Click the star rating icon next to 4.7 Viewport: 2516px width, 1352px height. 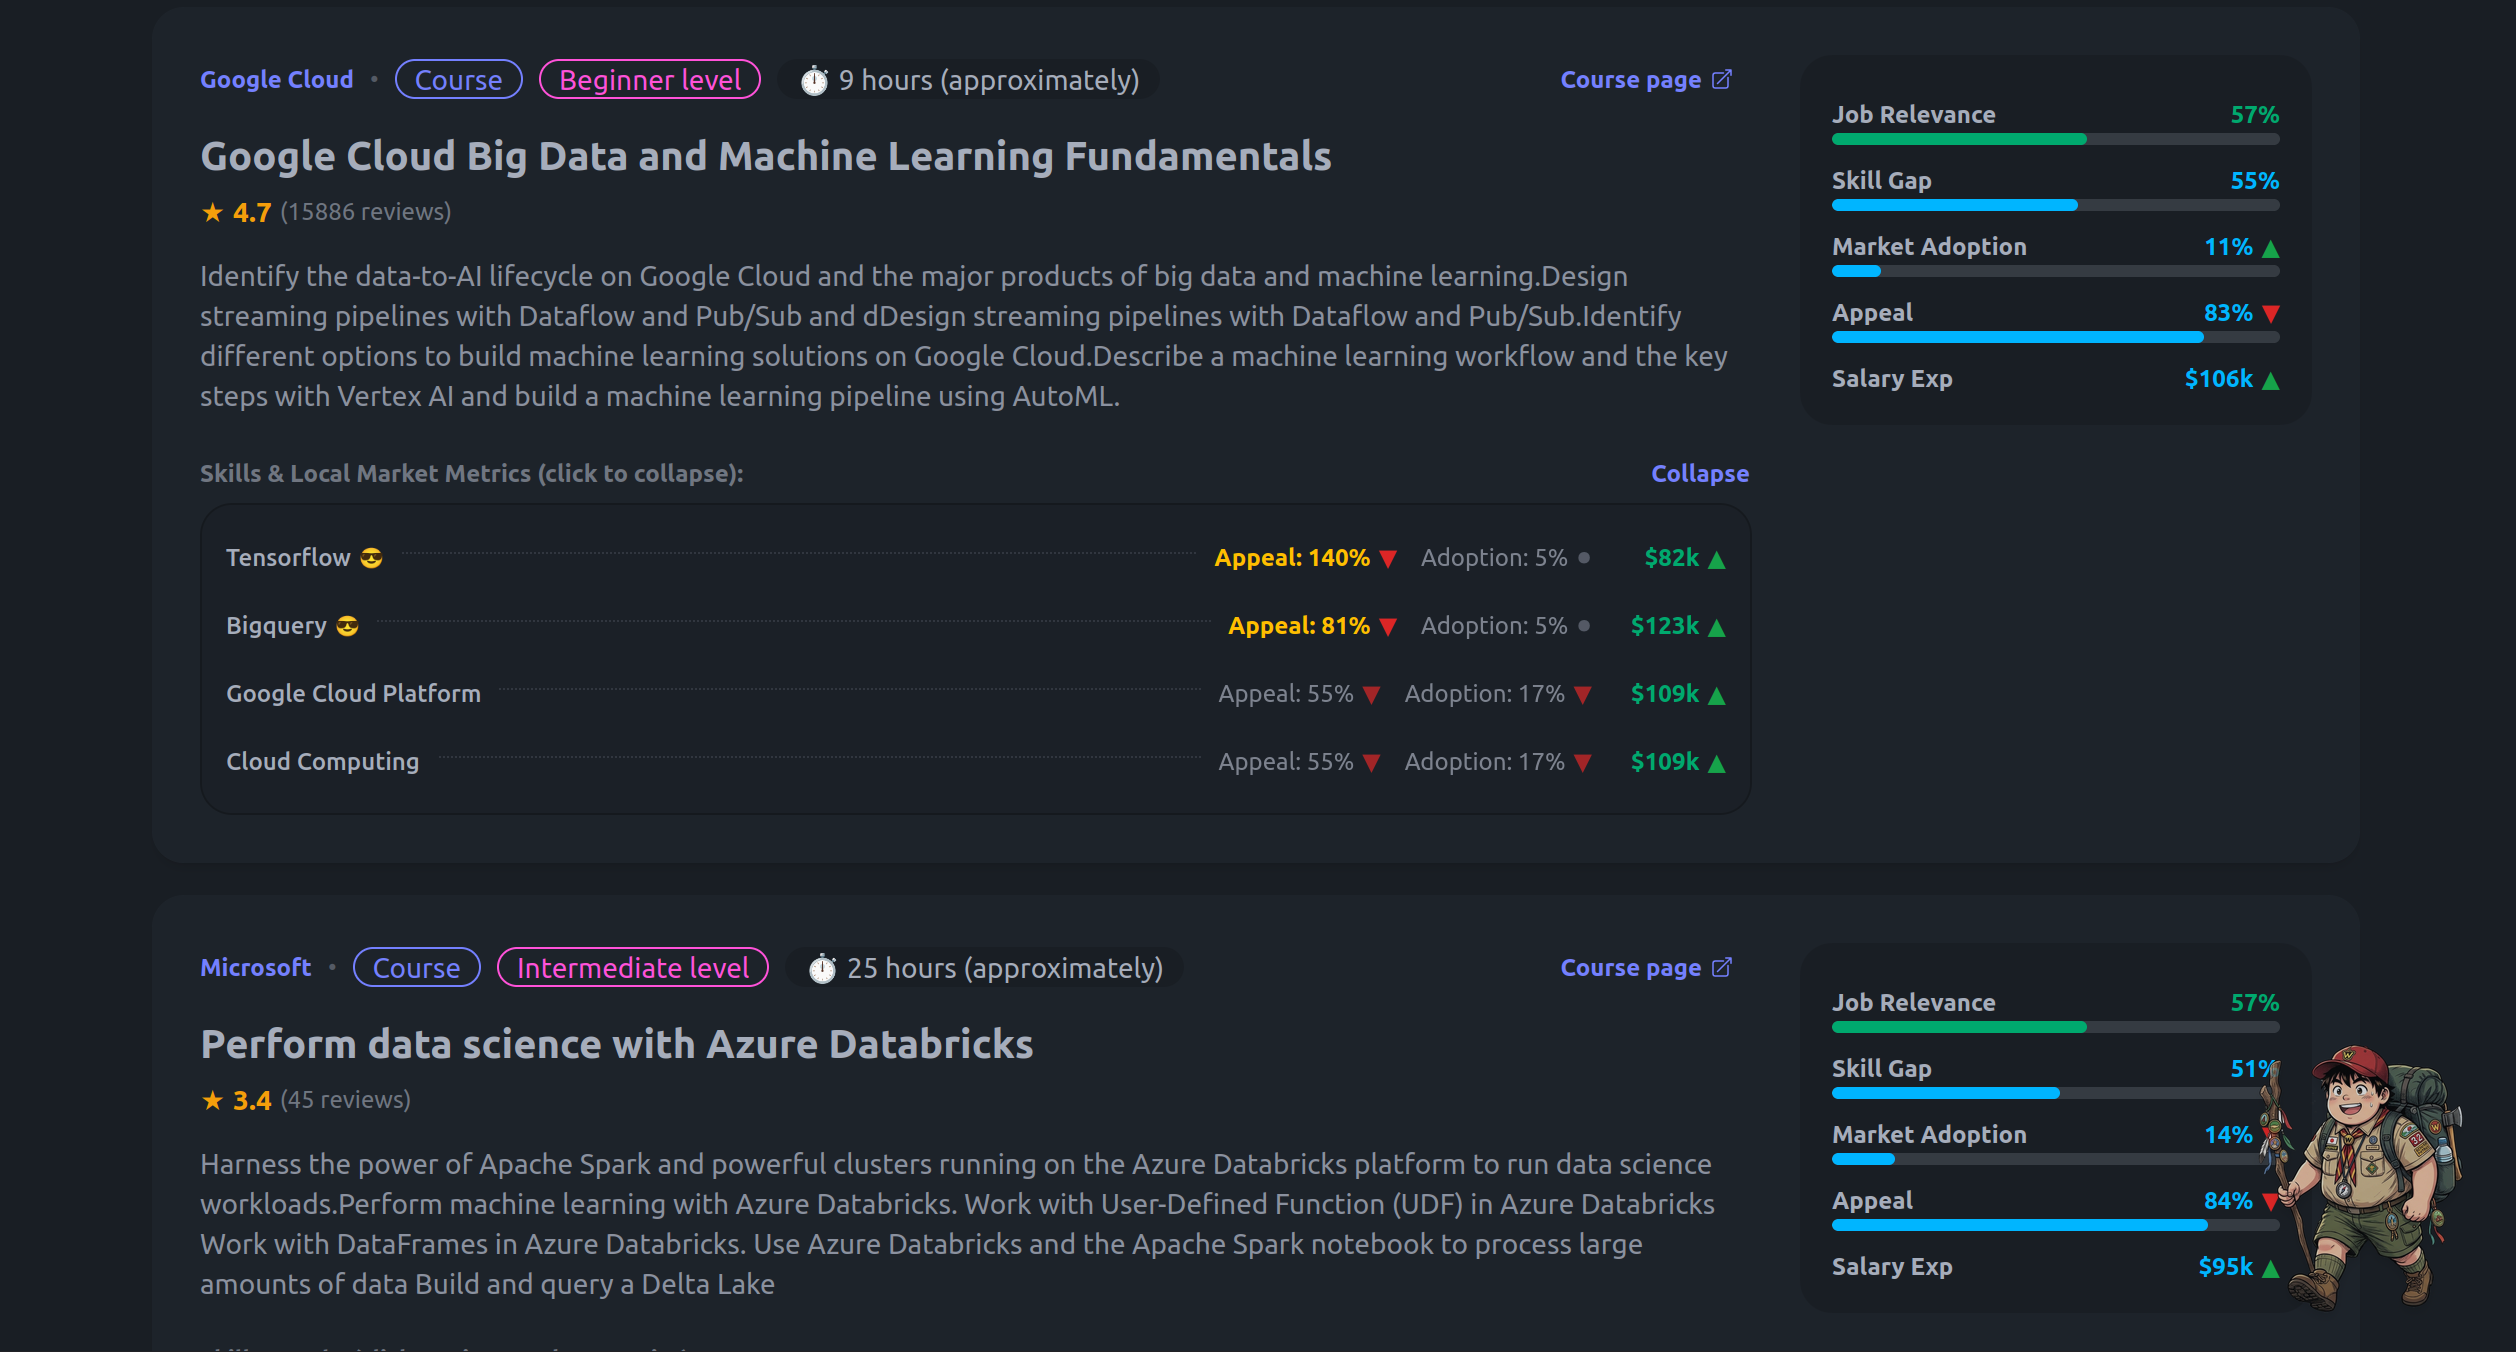coord(212,212)
